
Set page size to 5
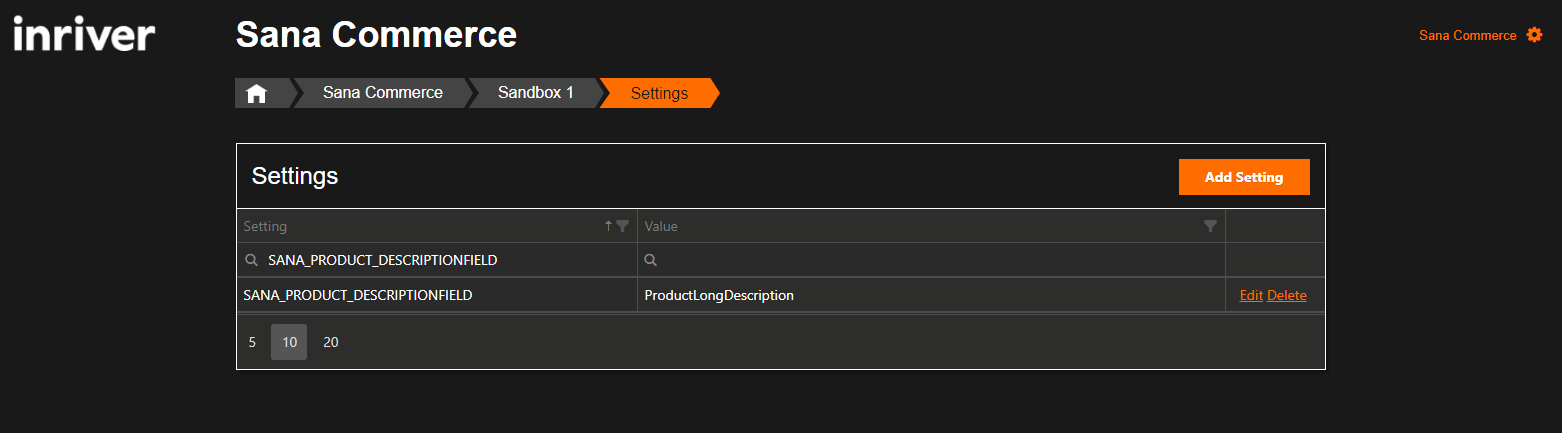pos(252,342)
